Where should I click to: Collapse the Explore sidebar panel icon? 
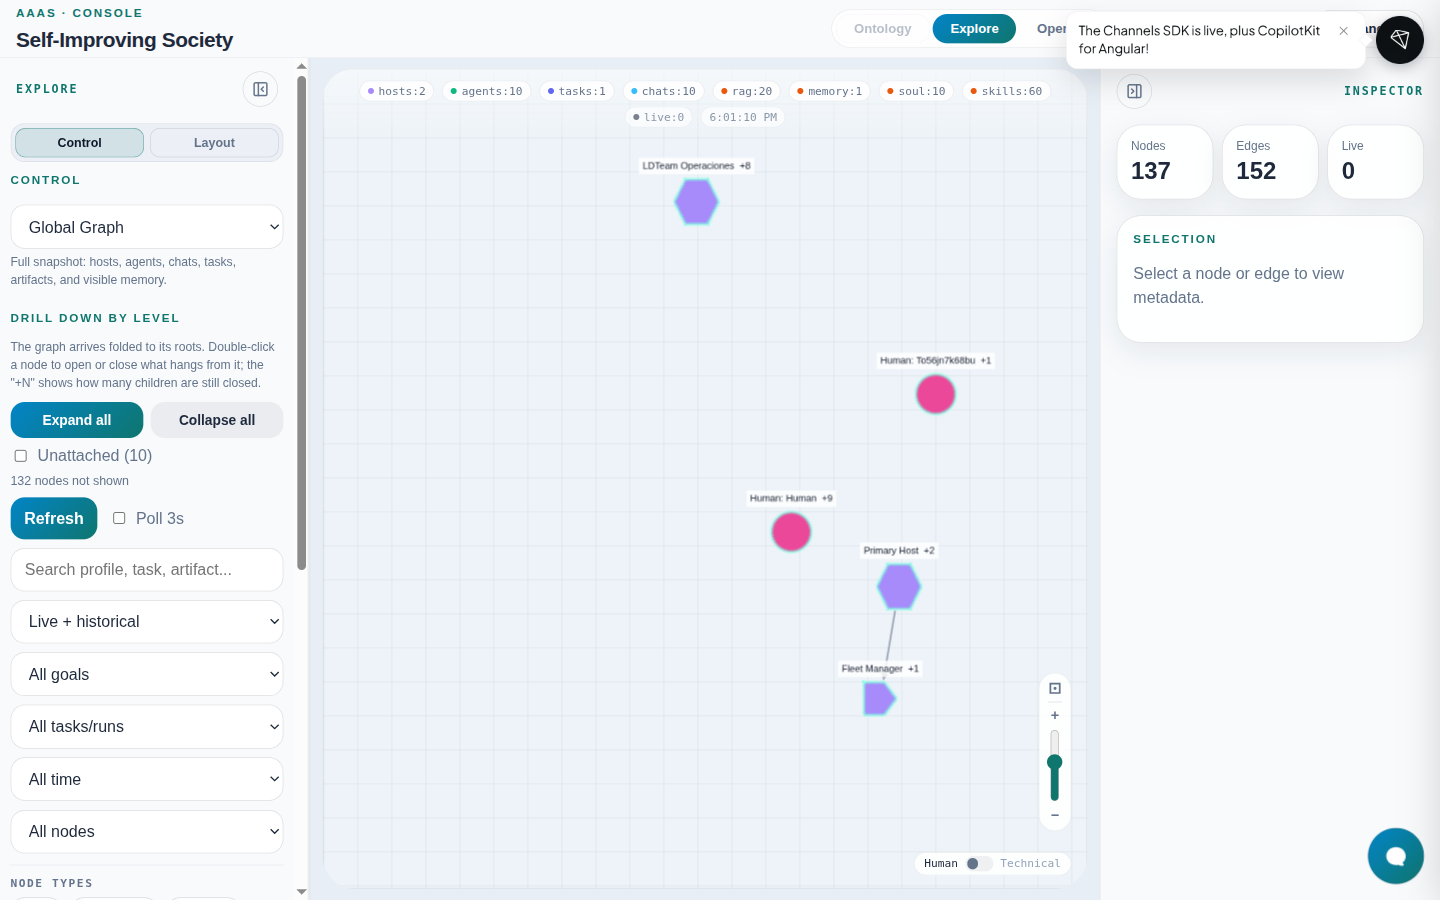pos(260,90)
